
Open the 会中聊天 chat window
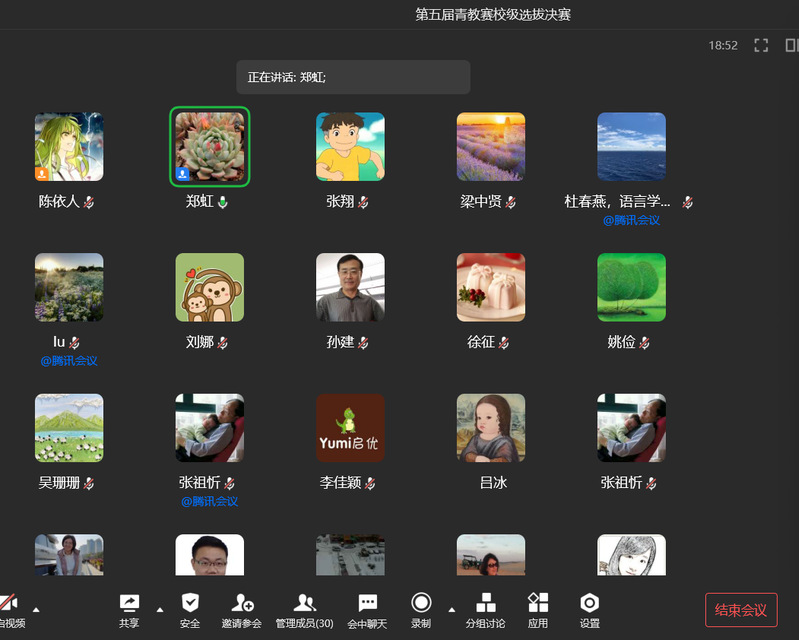367,610
